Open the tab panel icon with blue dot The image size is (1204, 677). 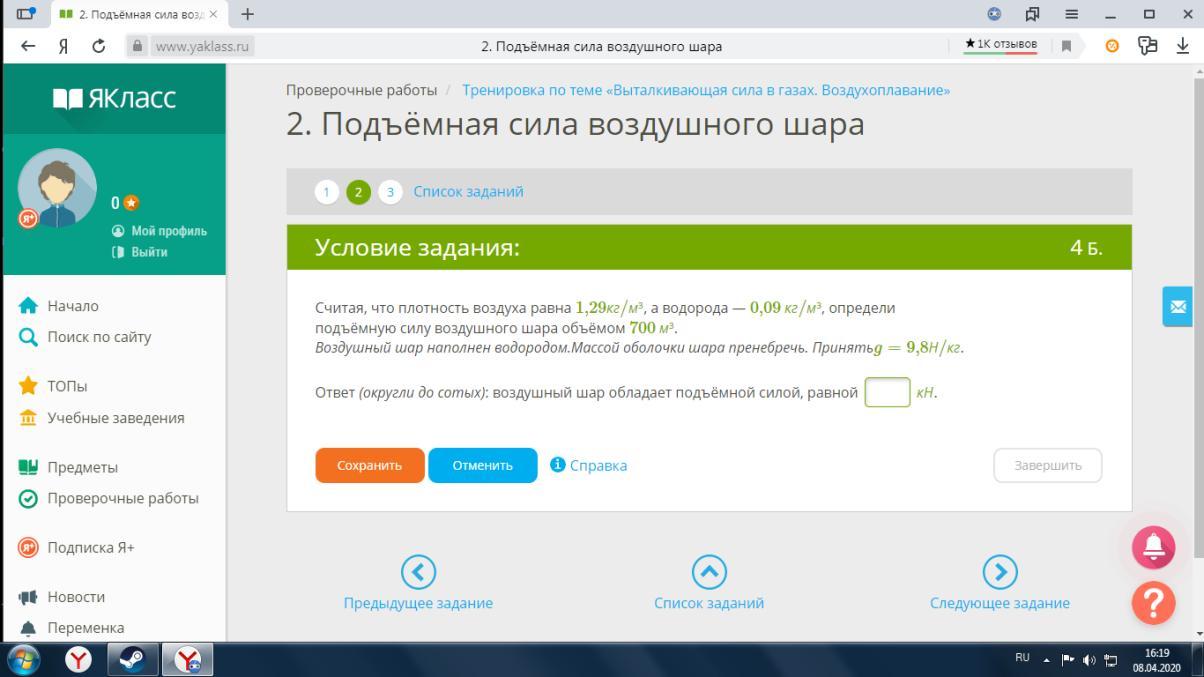(26, 14)
